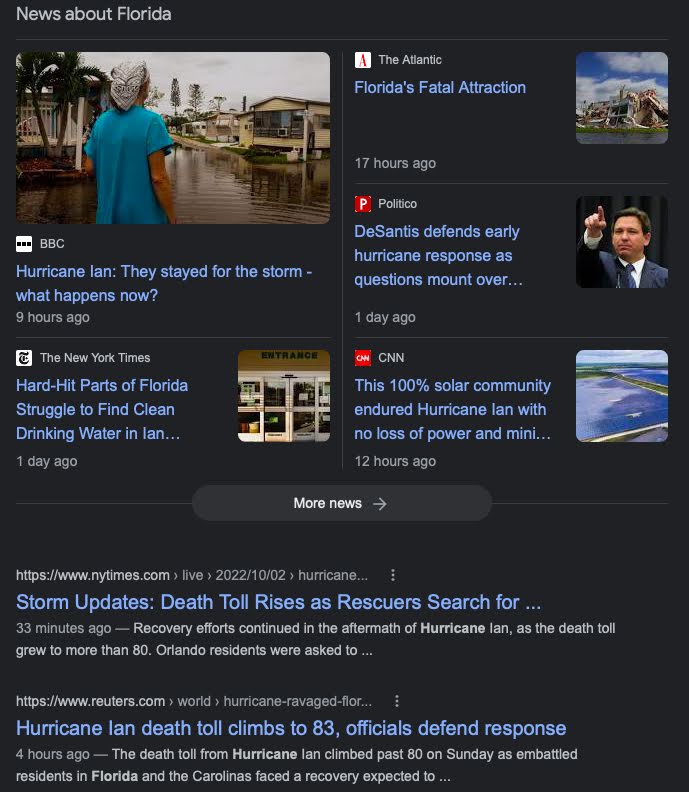Click the reuters.com URL breadcrumb
Screen dimensions: 689x792
[x=194, y=701]
